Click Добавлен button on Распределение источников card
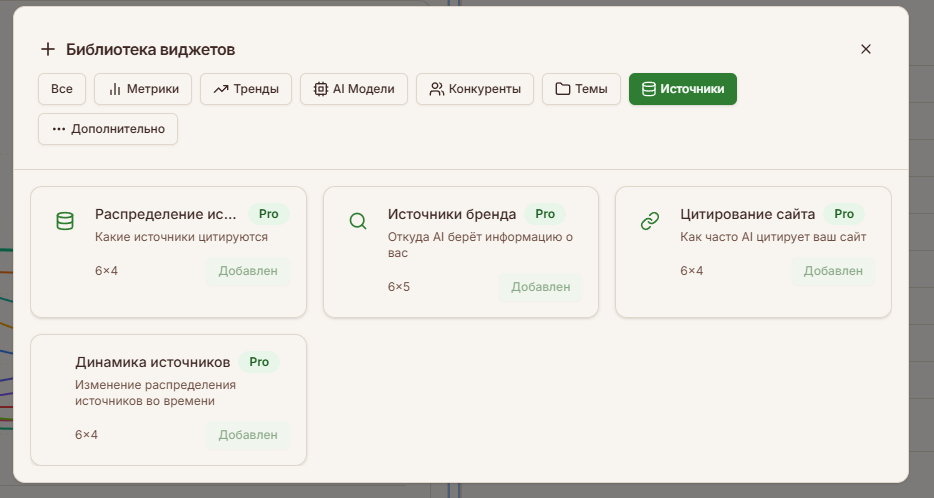The image size is (934, 498). tap(248, 271)
